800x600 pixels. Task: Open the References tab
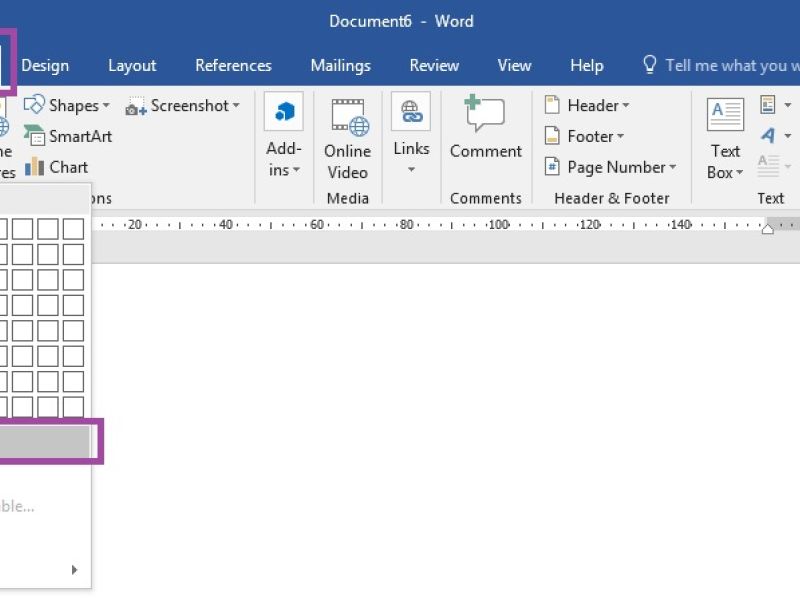[x=233, y=65]
